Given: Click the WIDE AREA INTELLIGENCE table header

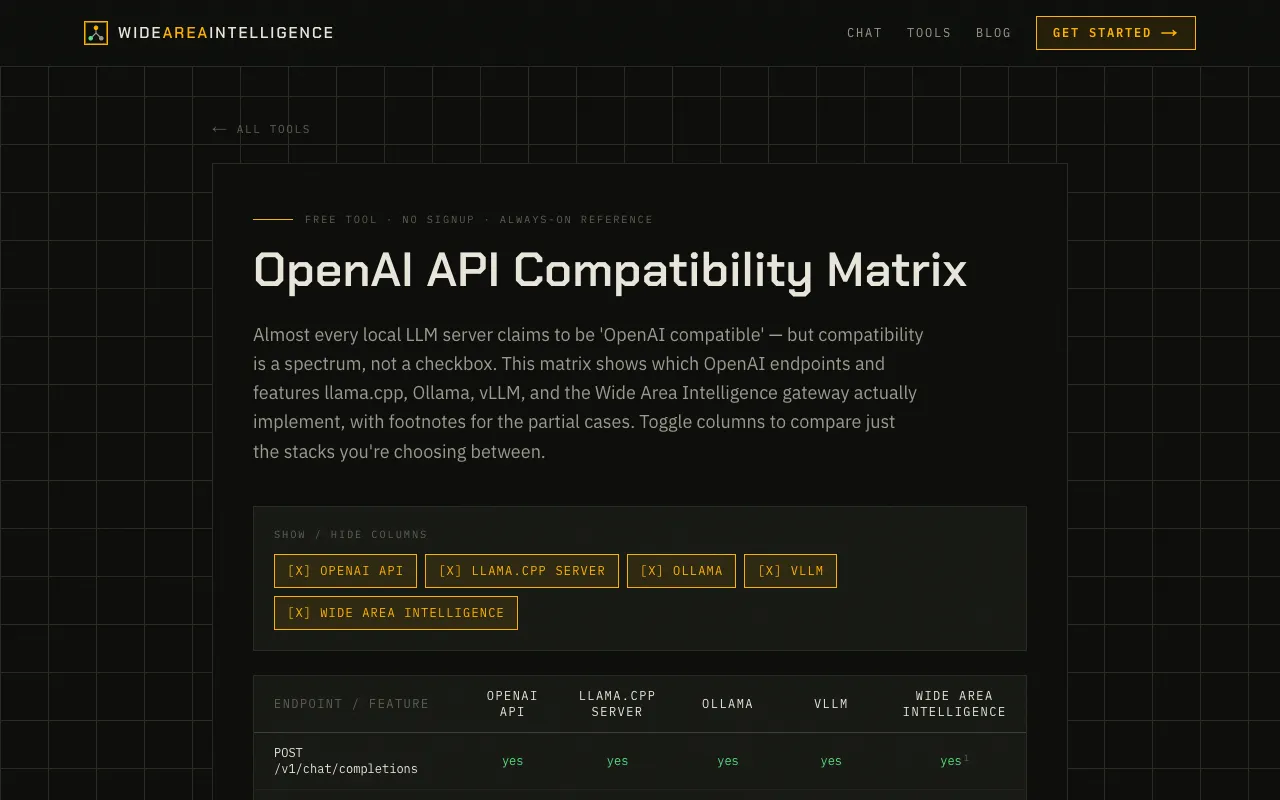Looking at the screenshot, I should tap(954, 704).
